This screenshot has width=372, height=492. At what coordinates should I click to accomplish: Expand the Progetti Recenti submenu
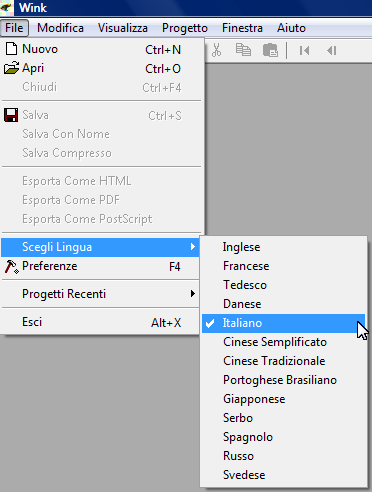click(x=101, y=294)
